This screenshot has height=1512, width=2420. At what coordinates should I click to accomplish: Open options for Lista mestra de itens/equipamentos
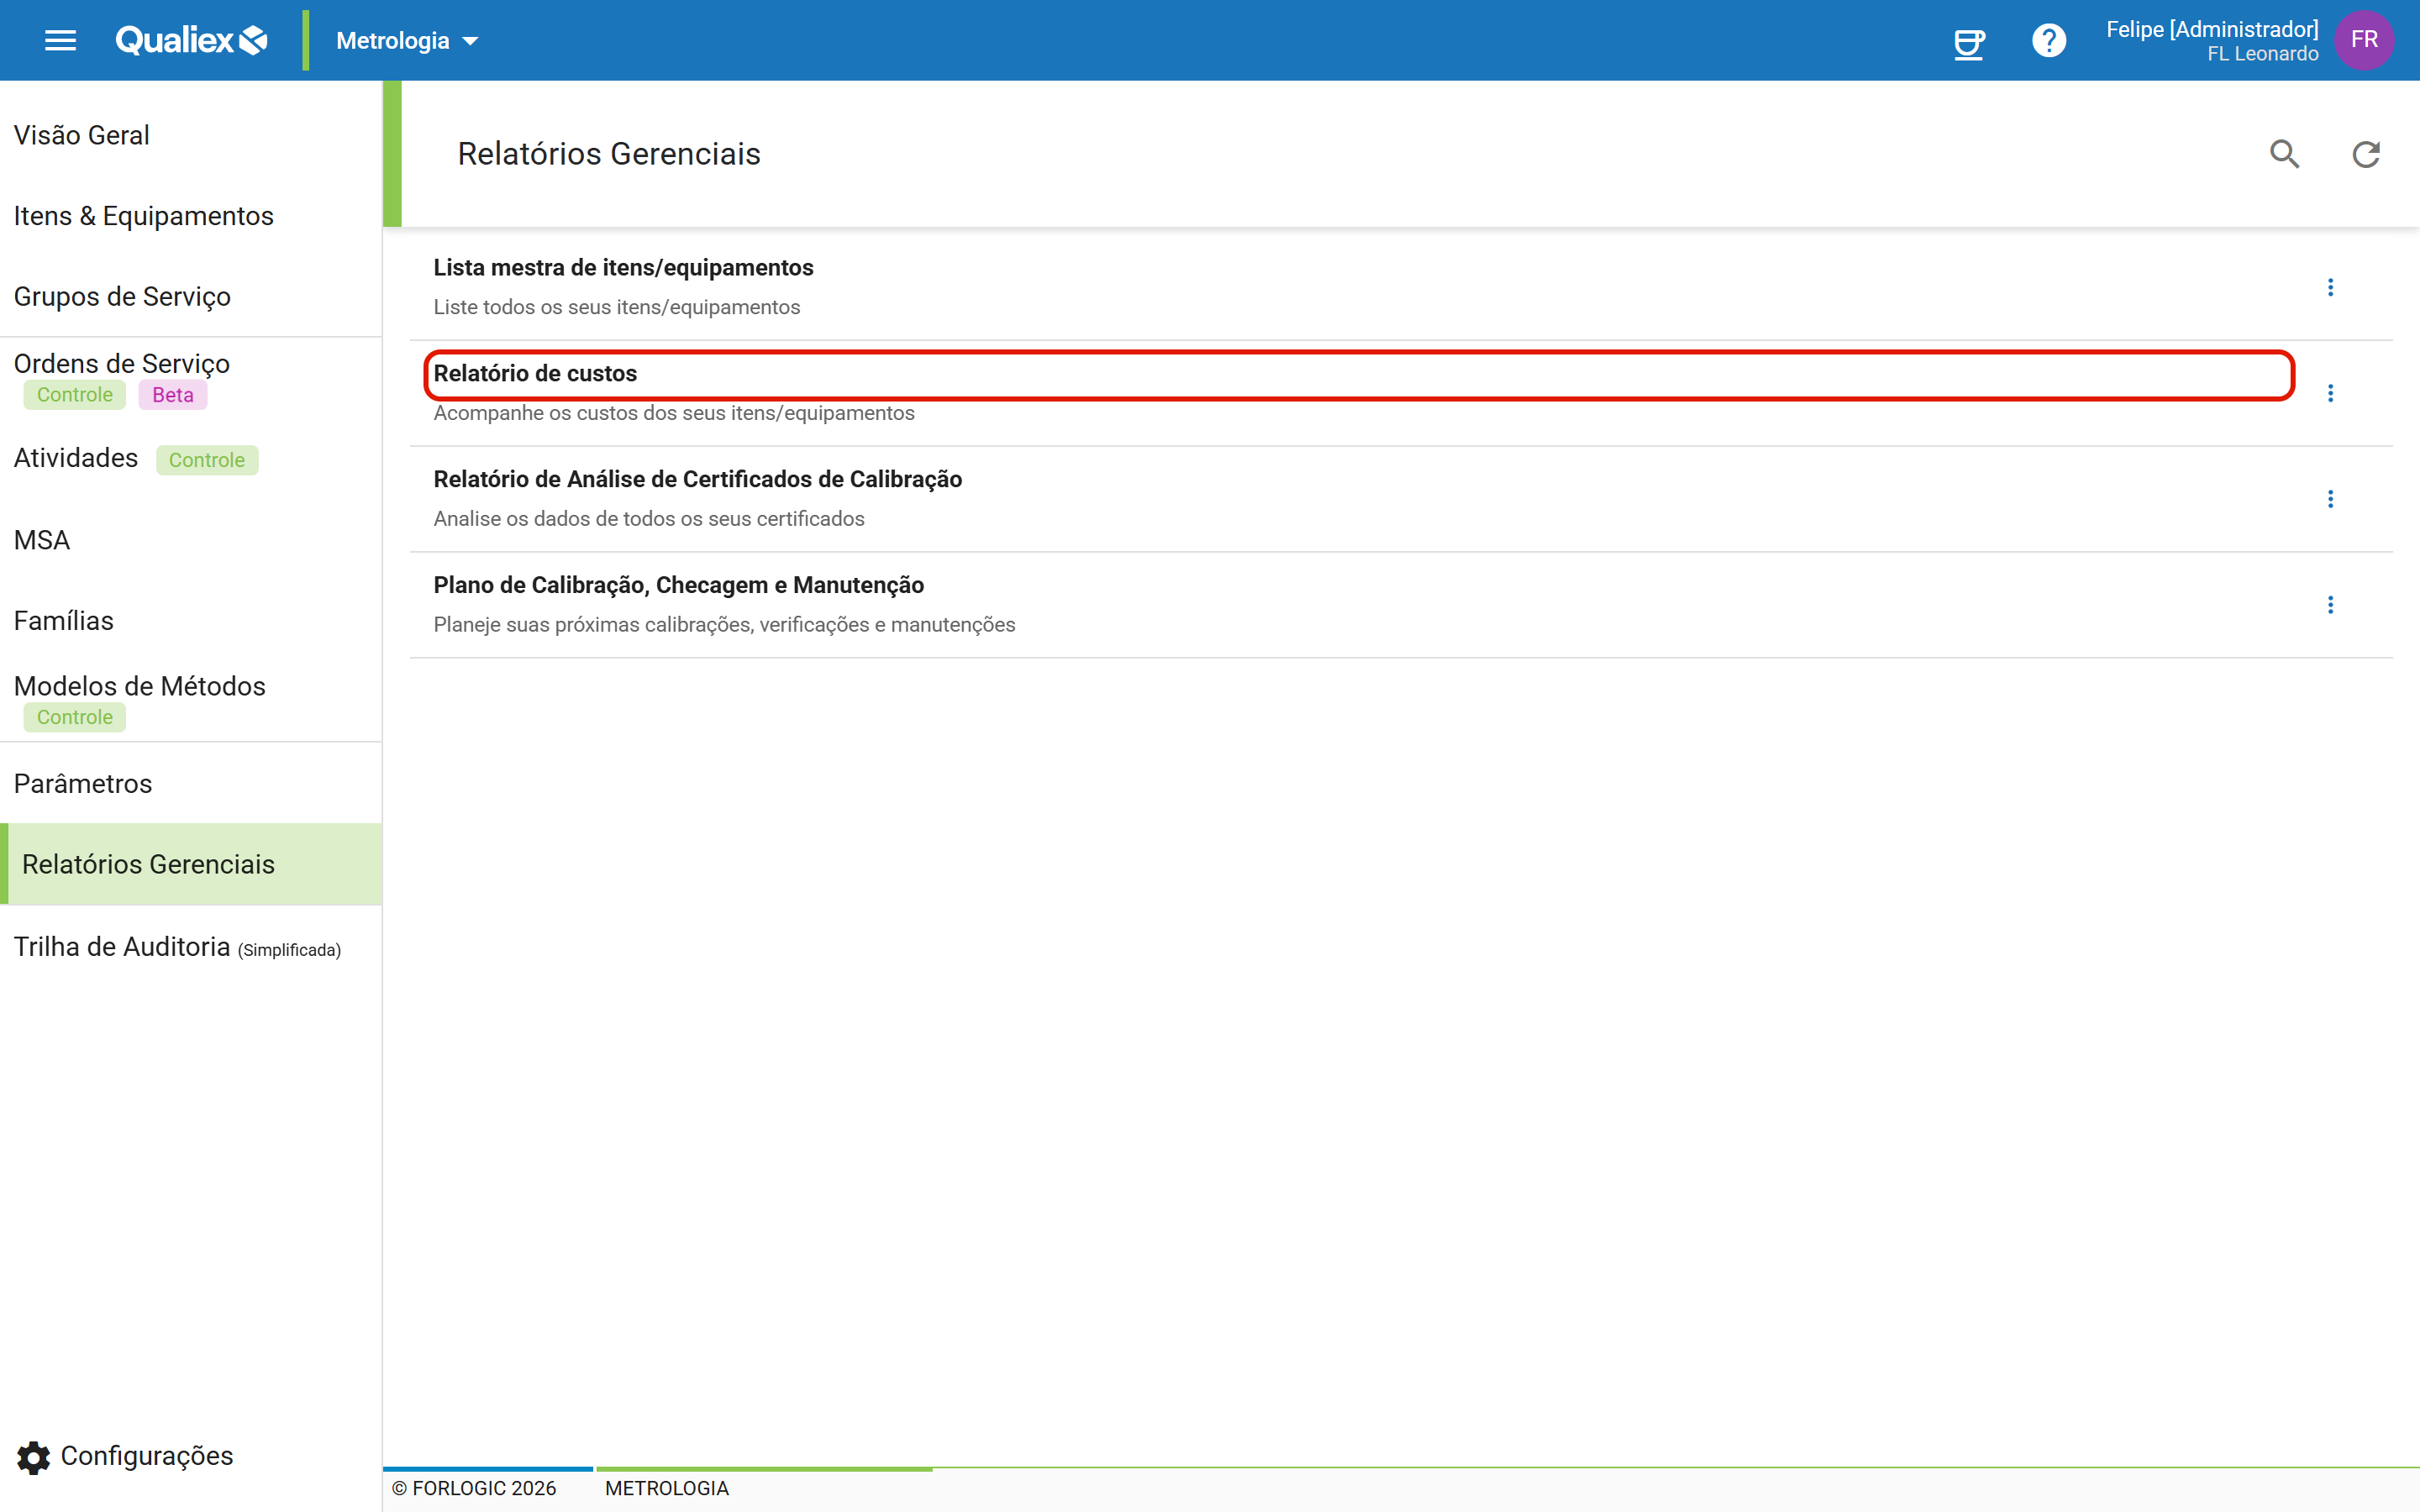[2330, 288]
